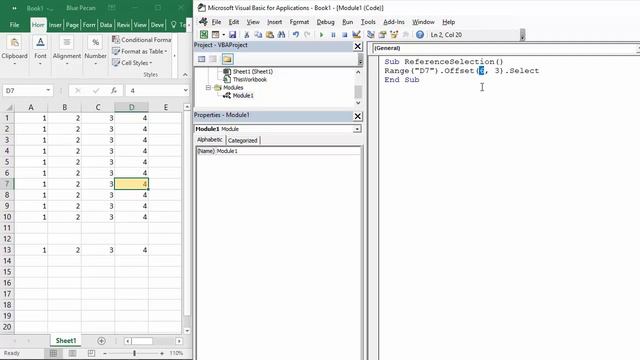
Task: Open the Excel Data ribbon tab
Action: (x=106, y=25)
